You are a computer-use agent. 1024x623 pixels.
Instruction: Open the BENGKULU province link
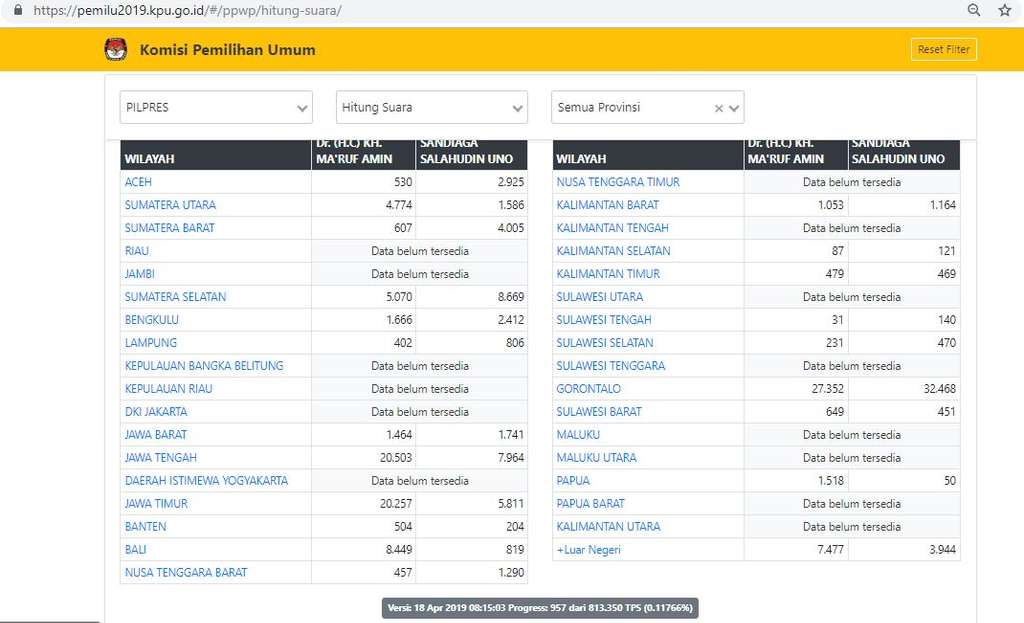[152, 319]
